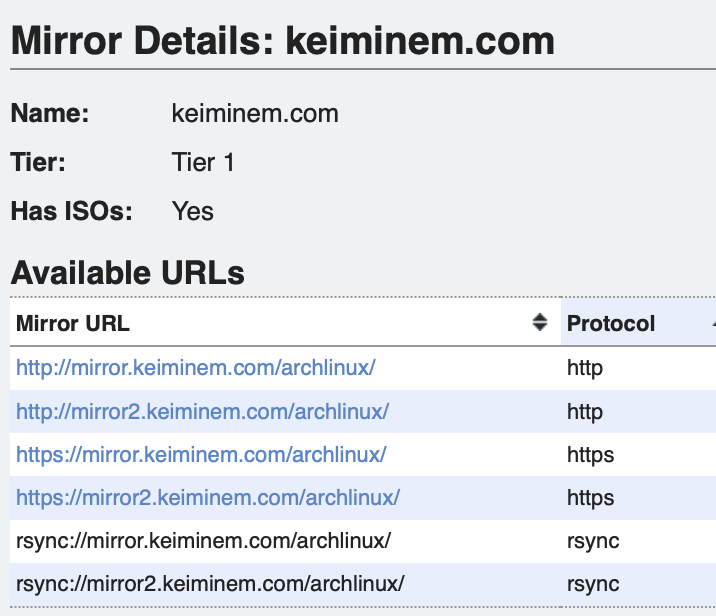
Task: Click https protocol cell of mirror.keiminem.com row
Action: 590,455
